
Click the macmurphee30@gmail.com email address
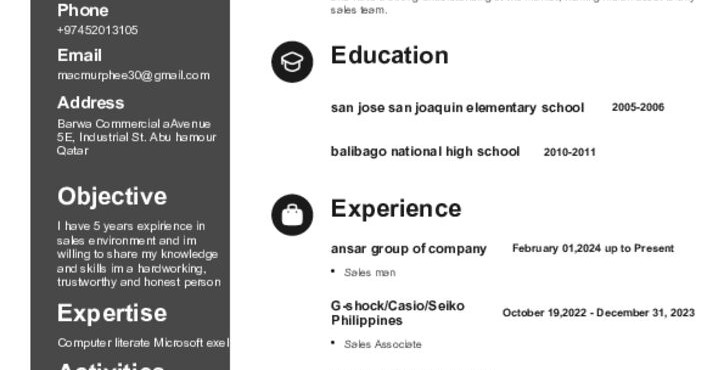pos(133,76)
